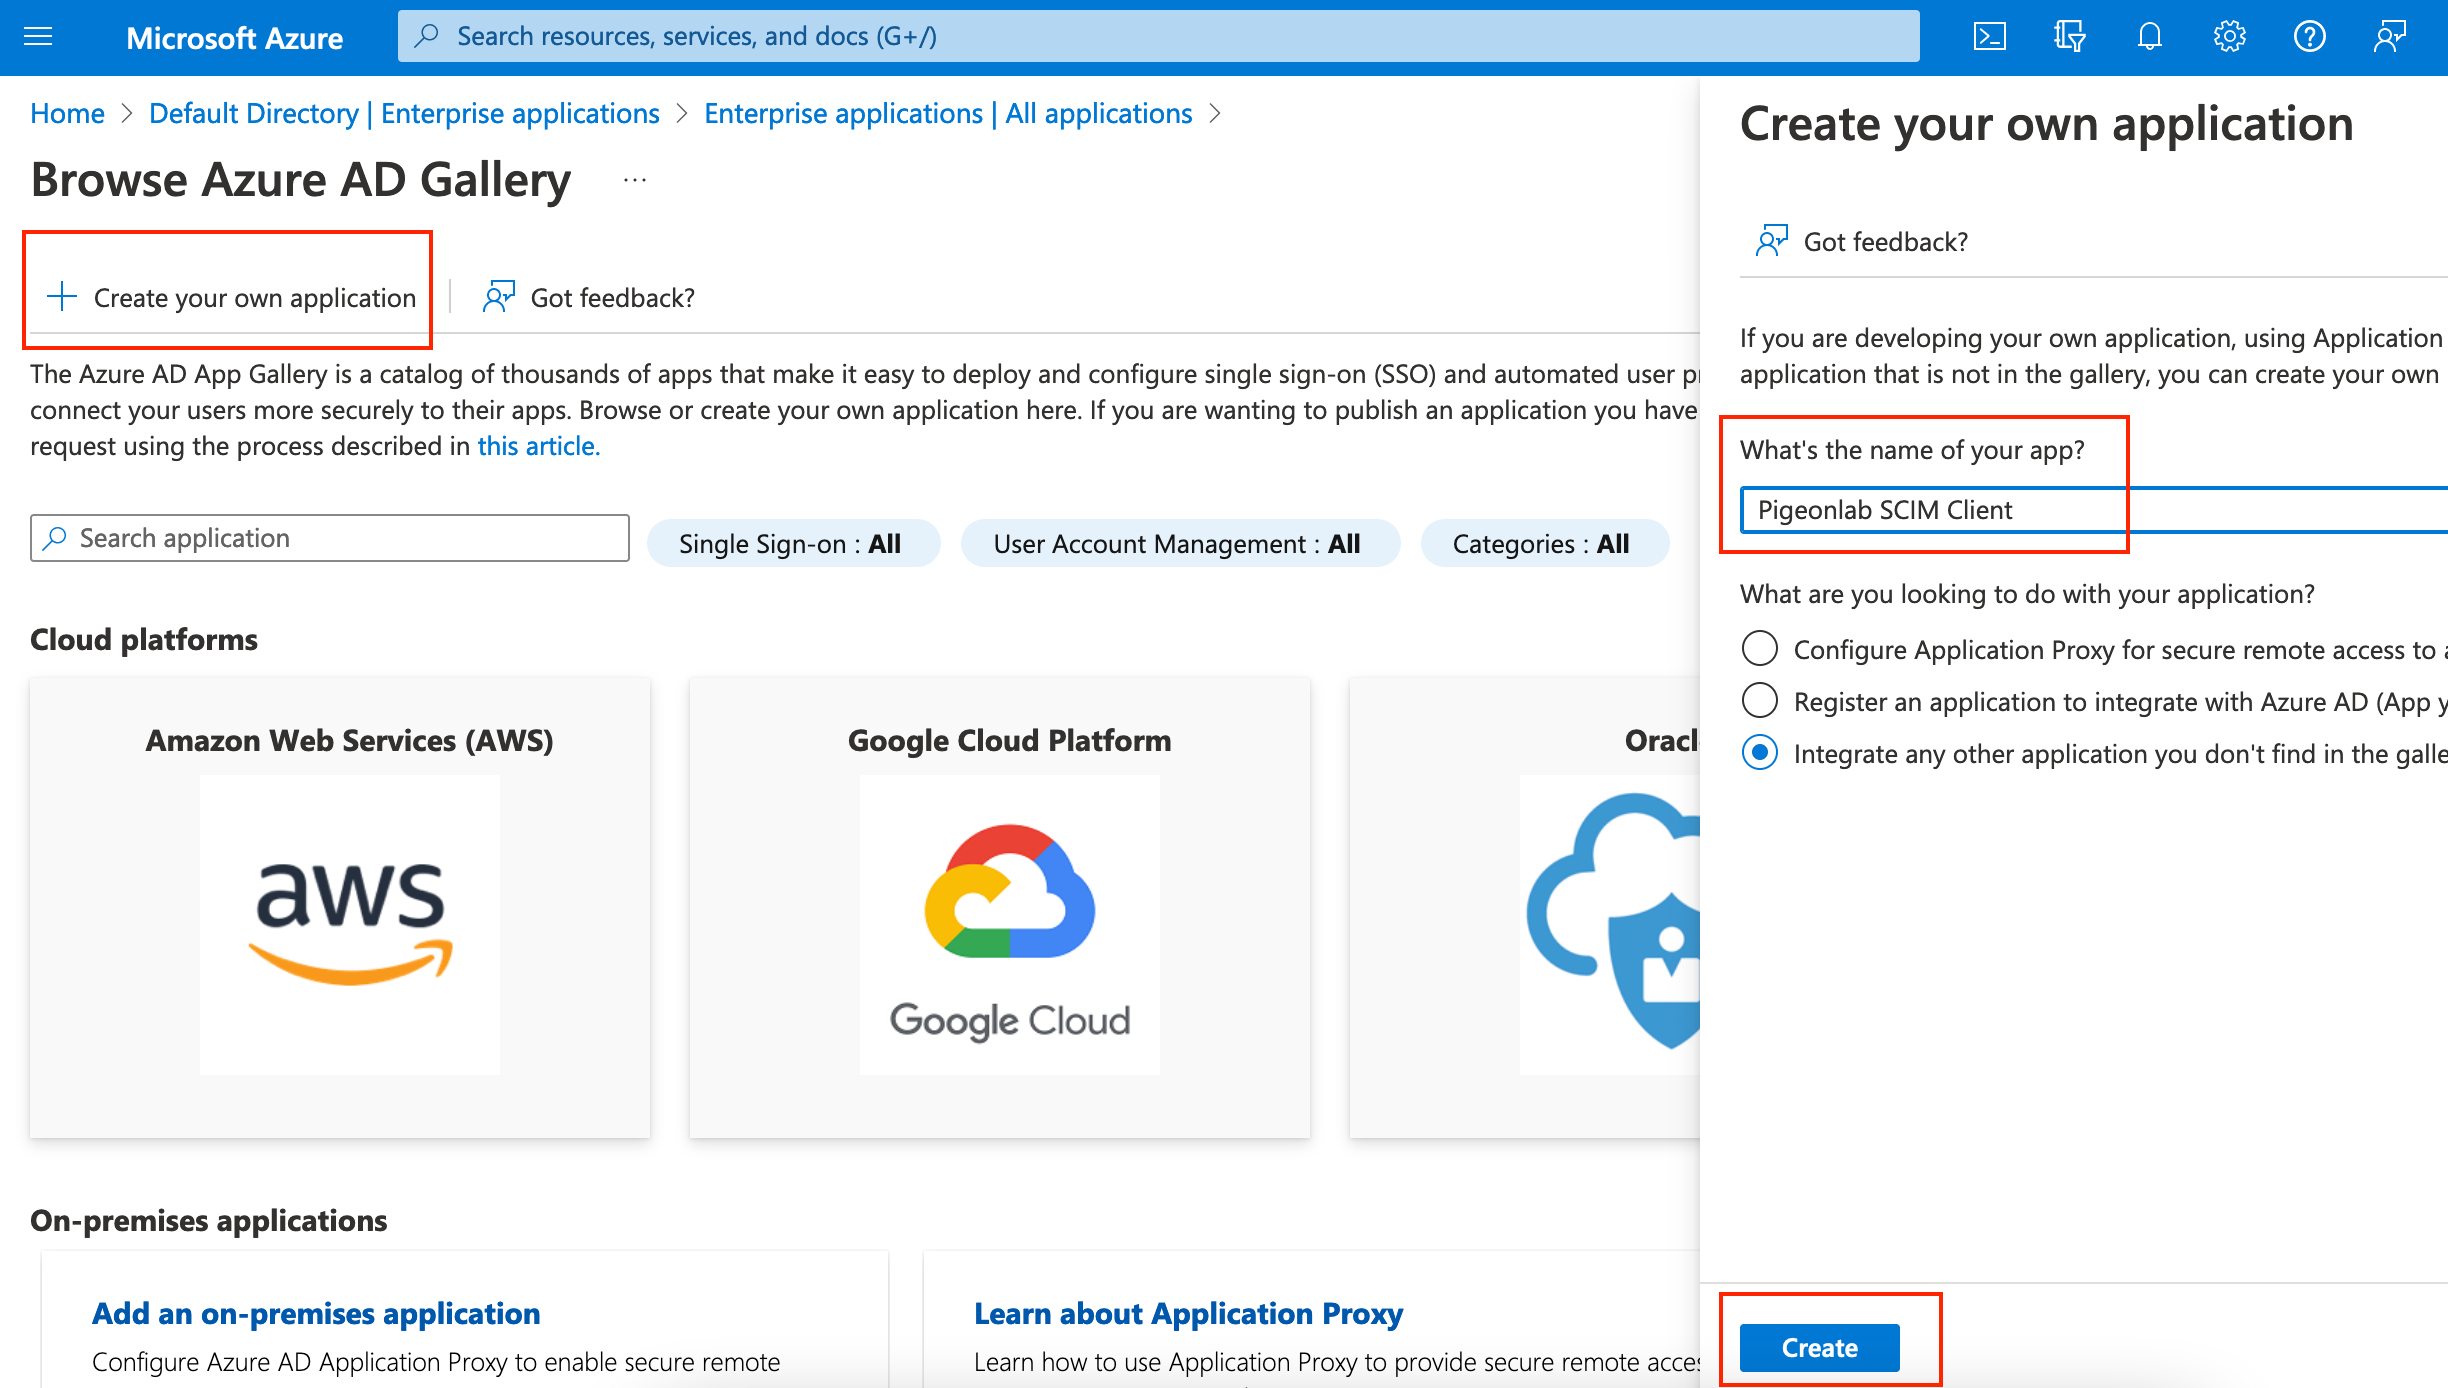This screenshot has height=1388, width=2448.
Task: Open the hamburger portal menu
Action: click(38, 37)
